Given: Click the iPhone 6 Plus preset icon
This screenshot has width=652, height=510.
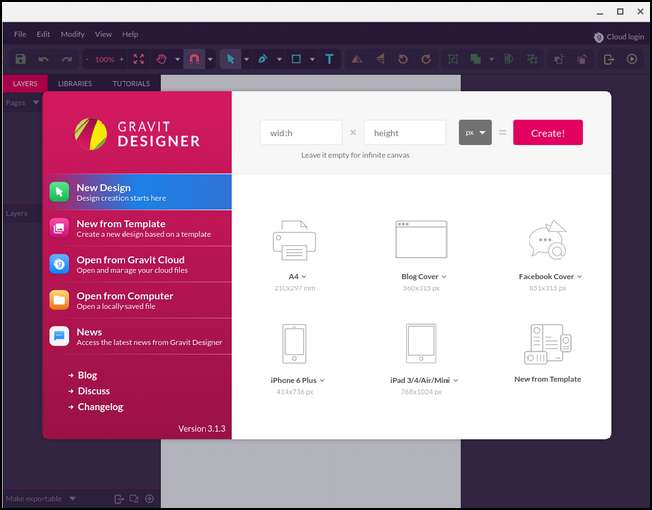Looking at the screenshot, I should pos(294,343).
